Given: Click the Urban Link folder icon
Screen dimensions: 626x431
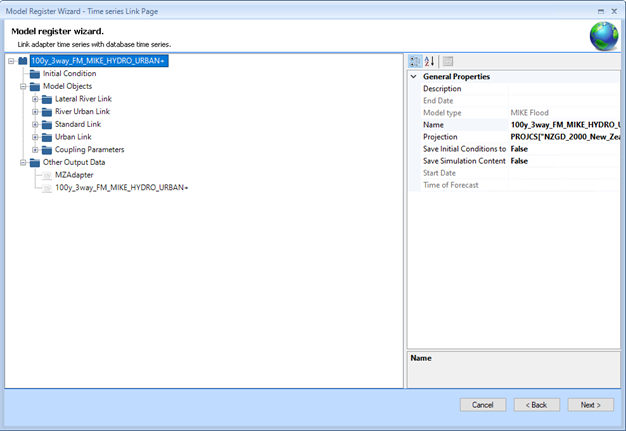Looking at the screenshot, I should pyautogui.click(x=47, y=138).
